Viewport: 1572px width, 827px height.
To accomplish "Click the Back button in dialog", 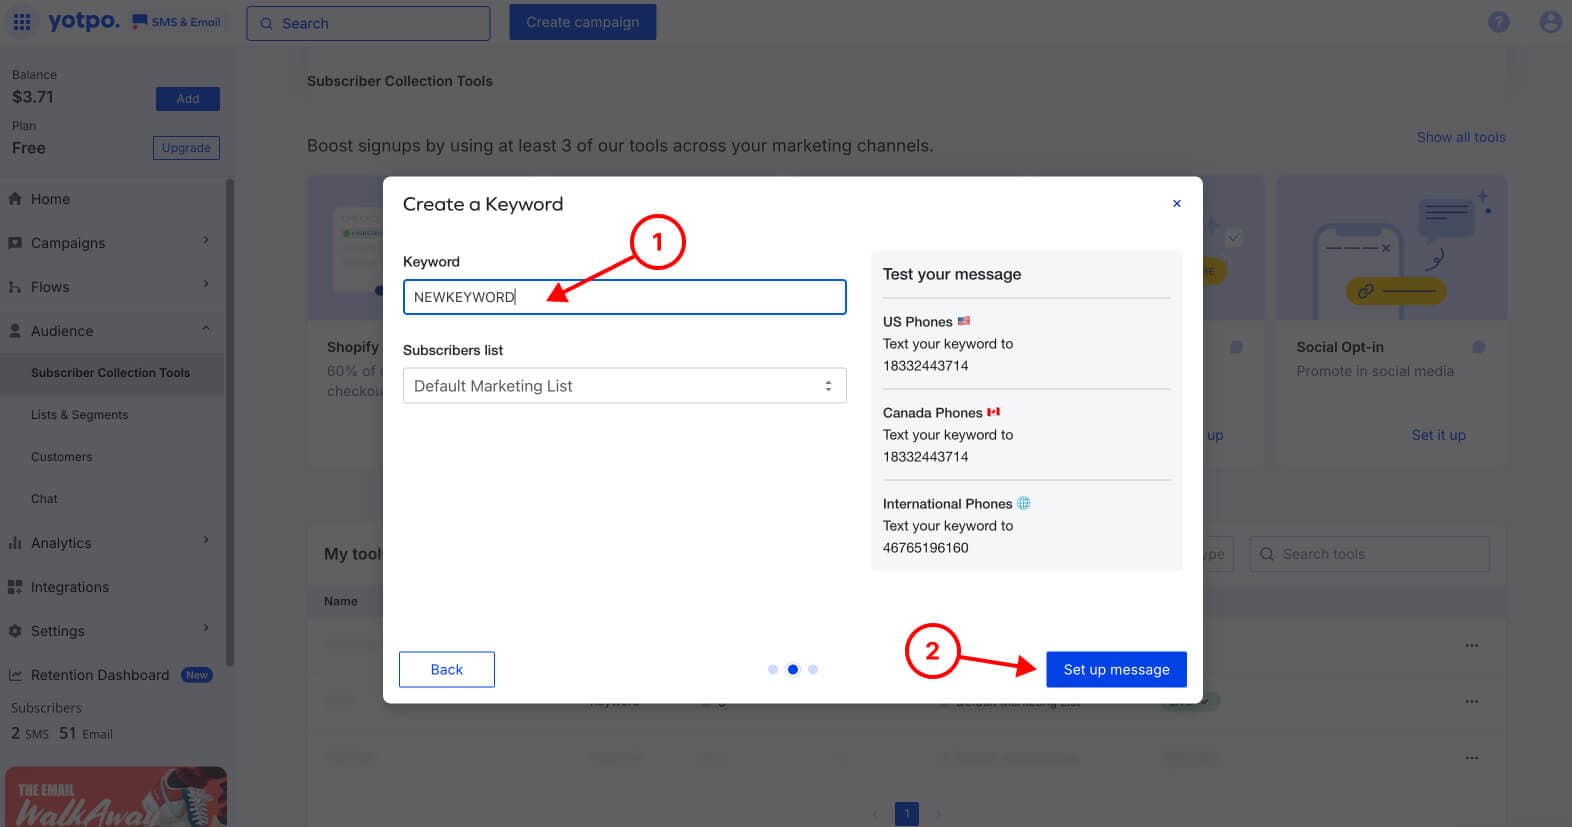I will point(446,670).
